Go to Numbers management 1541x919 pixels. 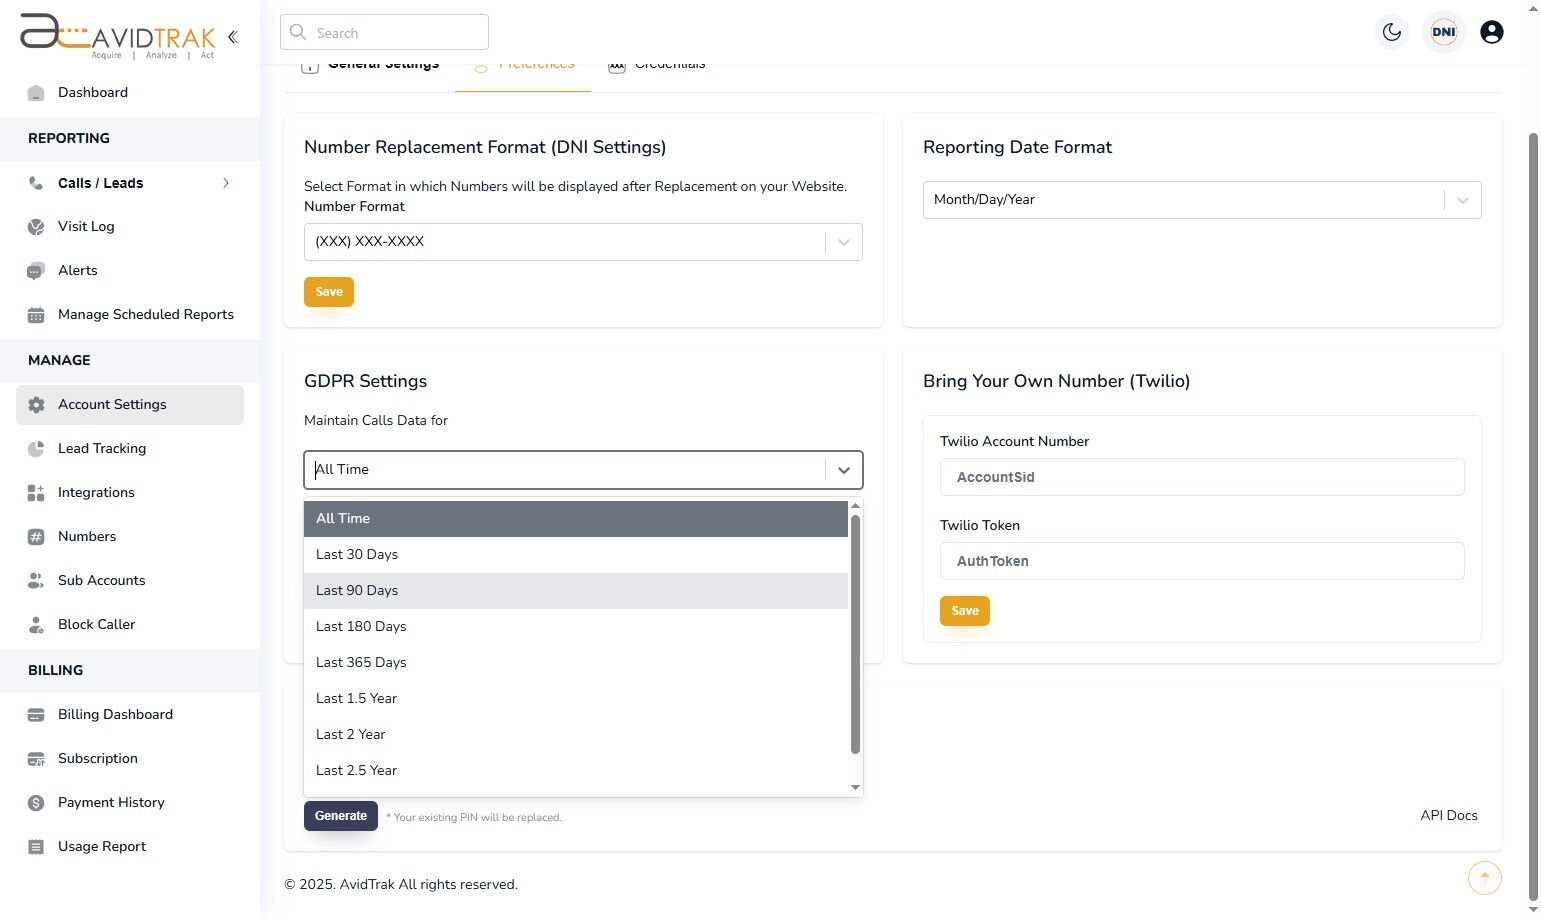pos(86,536)
